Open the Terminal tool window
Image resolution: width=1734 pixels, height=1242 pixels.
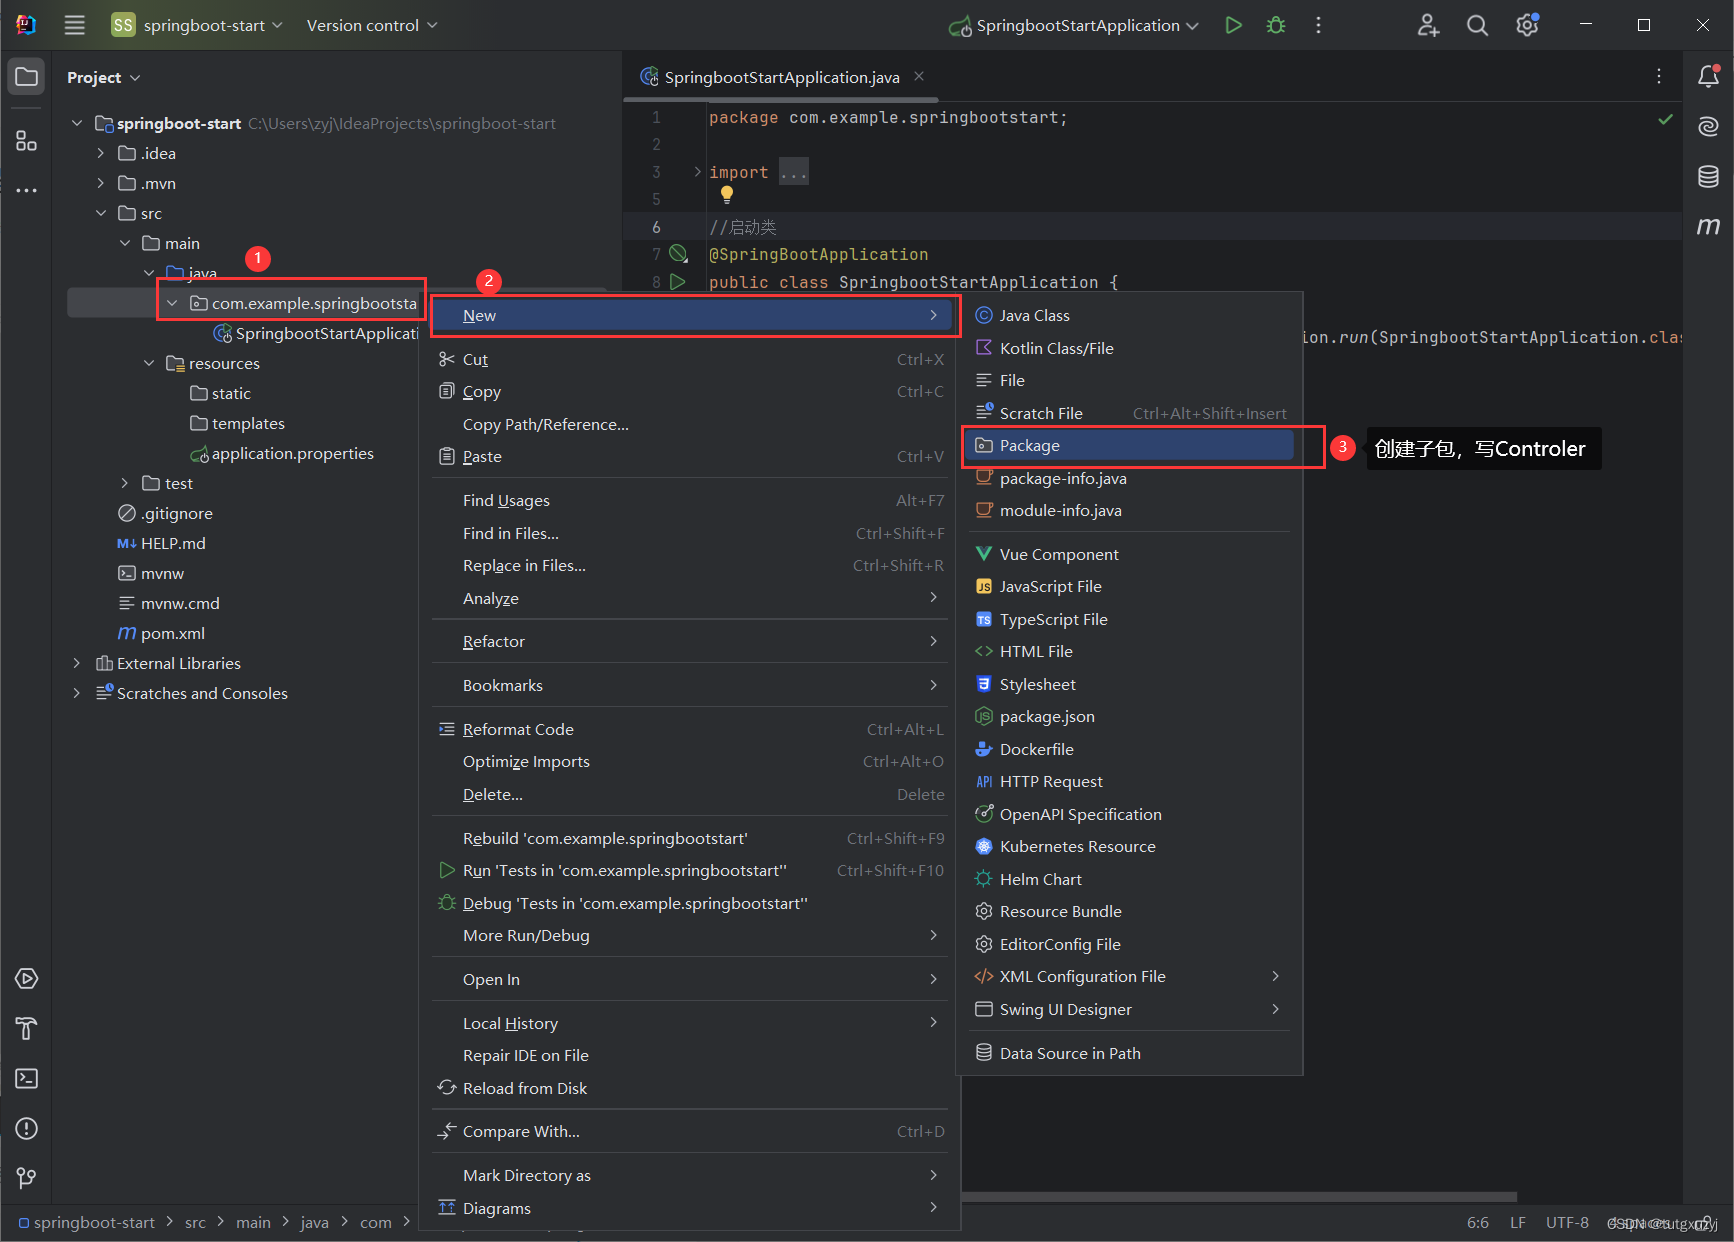(27, 1078)
